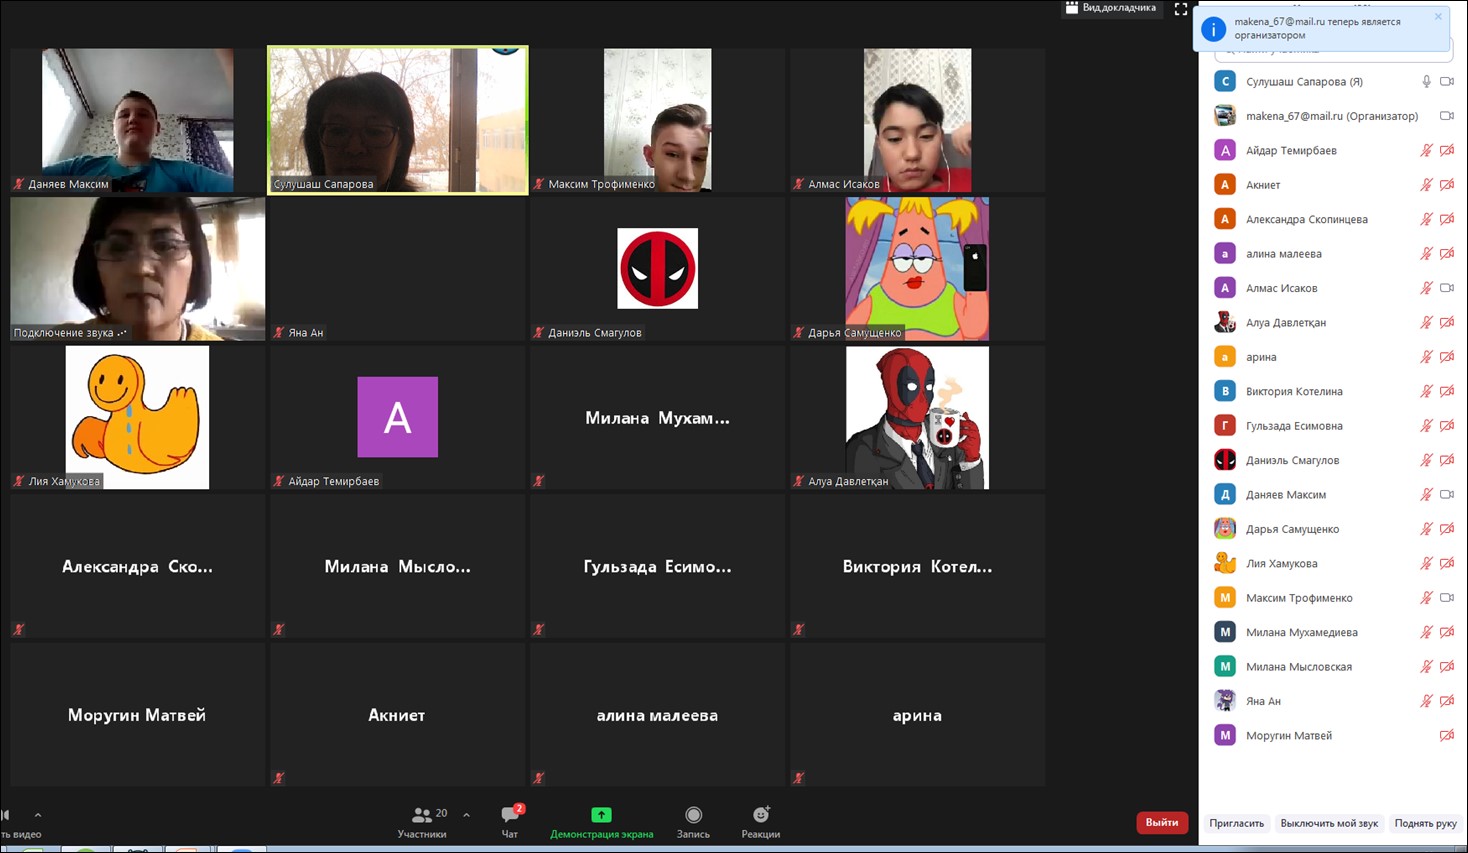1468x853 pixels.
Task: Select Виктория Котелина in the participant list
Action: (1294, 391)
